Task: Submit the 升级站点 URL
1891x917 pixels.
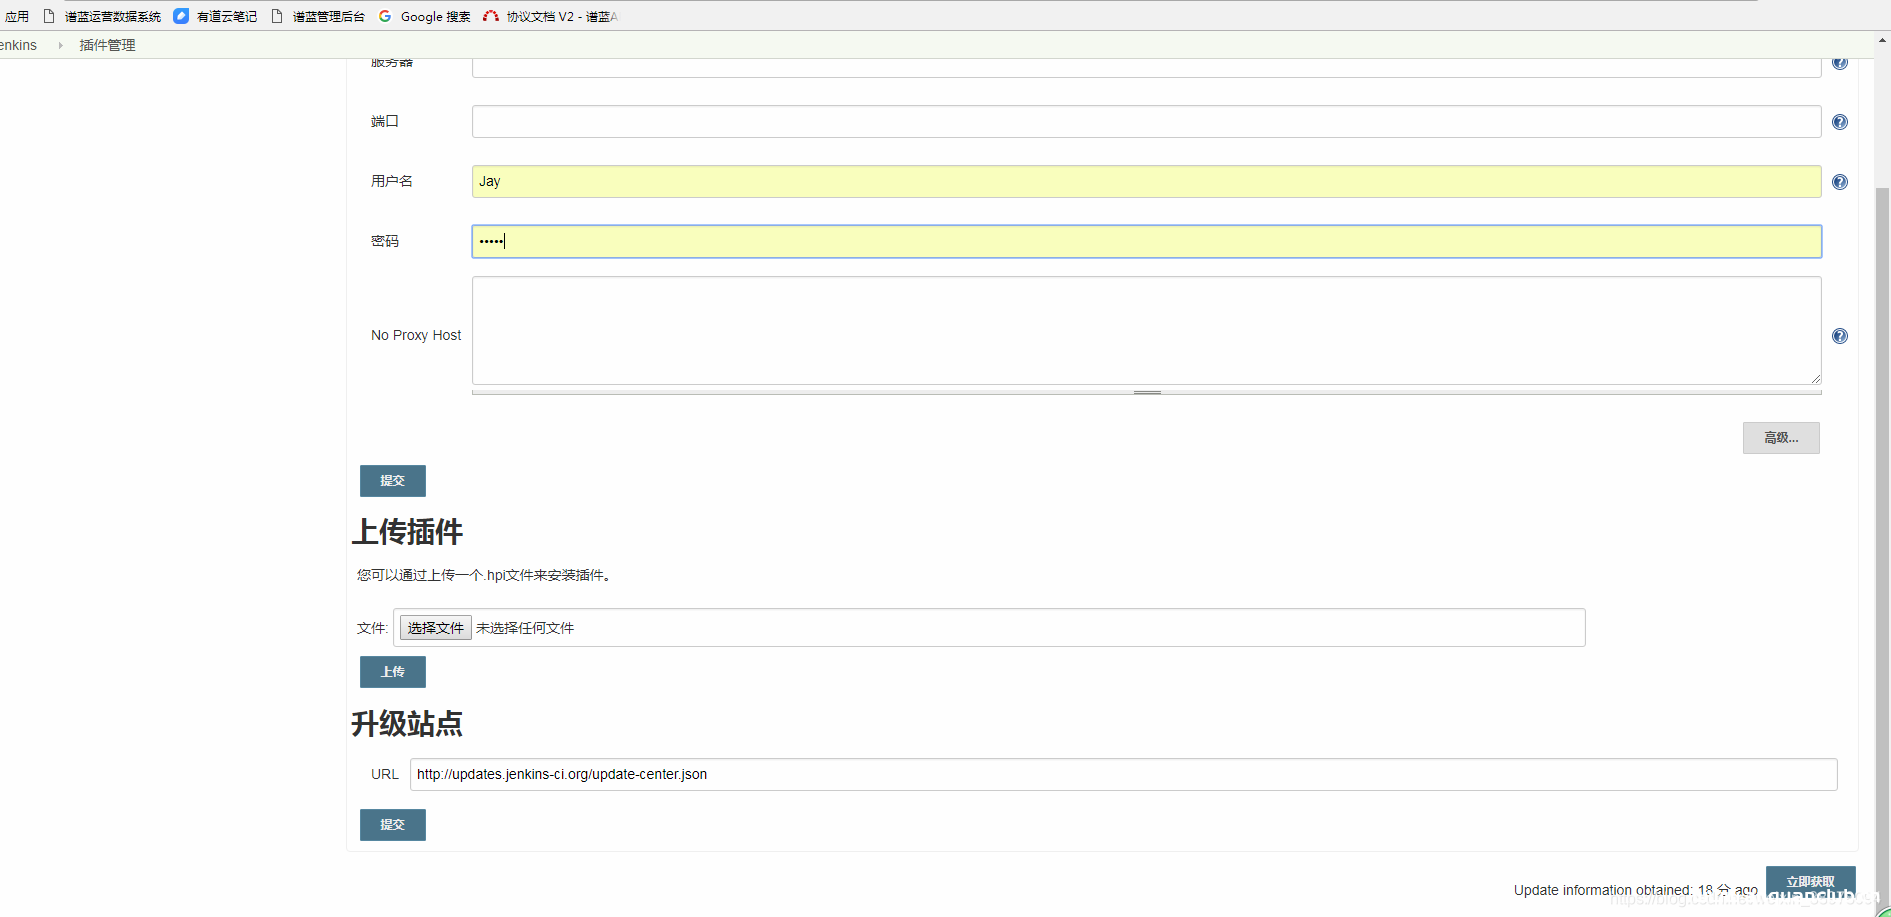Action: (x=392, y=824)
